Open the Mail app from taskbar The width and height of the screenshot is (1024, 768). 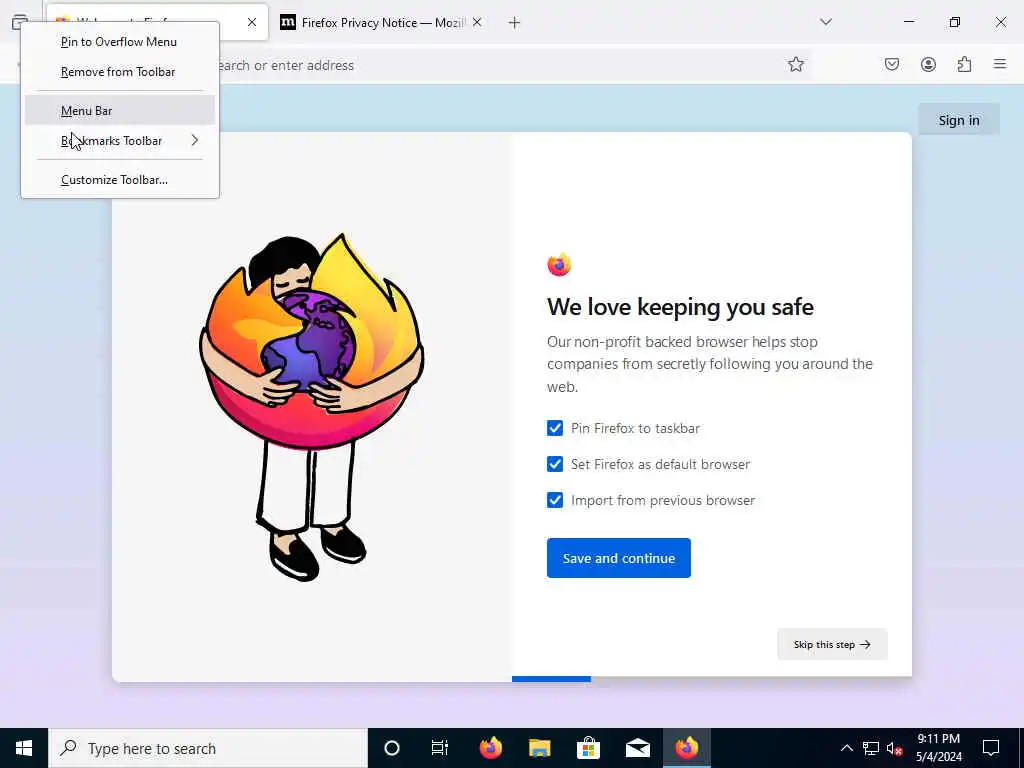[x=637, y=748]
